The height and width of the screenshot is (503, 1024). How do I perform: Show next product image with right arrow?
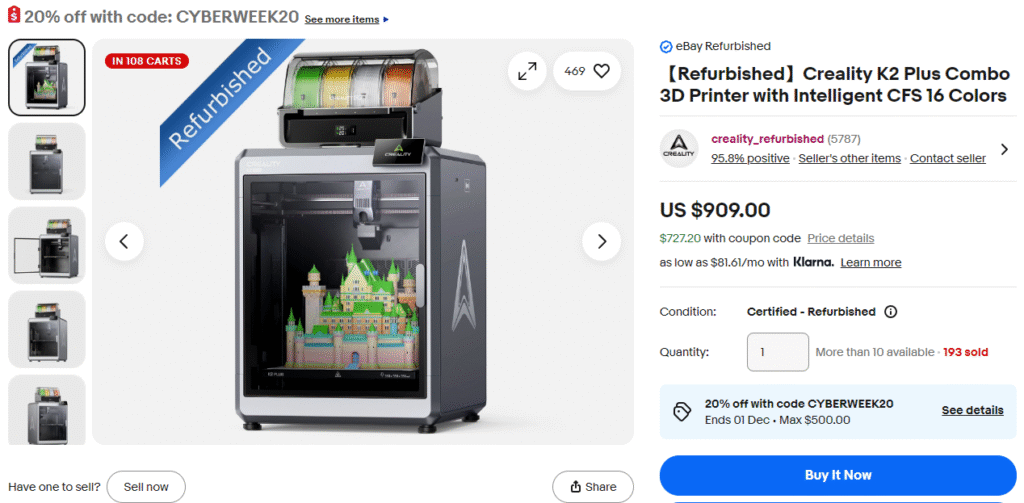point(601,242)
